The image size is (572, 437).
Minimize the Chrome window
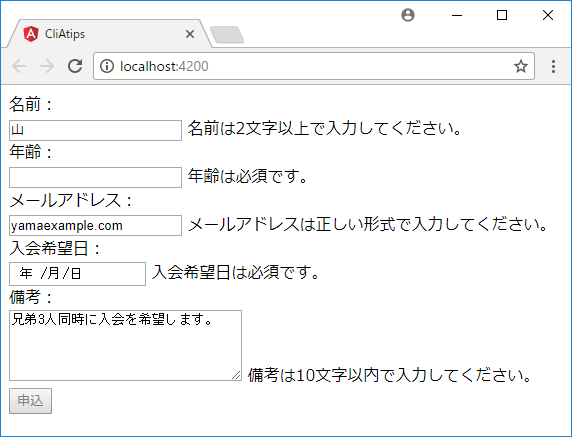pyautogui.click(x=457, y=15)
